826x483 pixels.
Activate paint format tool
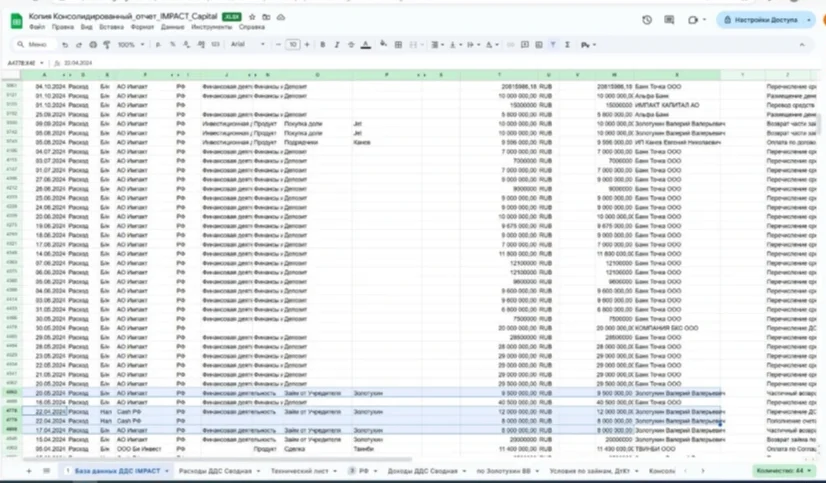pyautogui.click(x=107, y=45)
